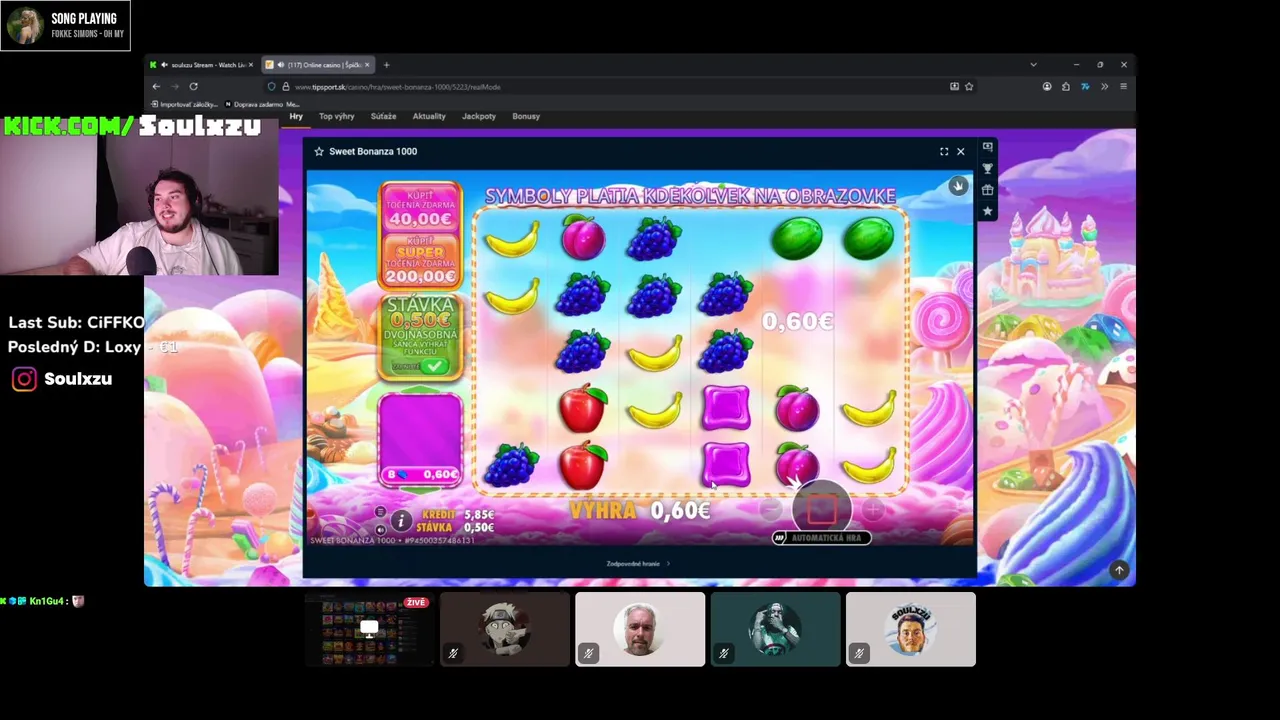Screen dimensions: 1280x720
Task: Select the Hry menu tab
Action: click(296, 116)
